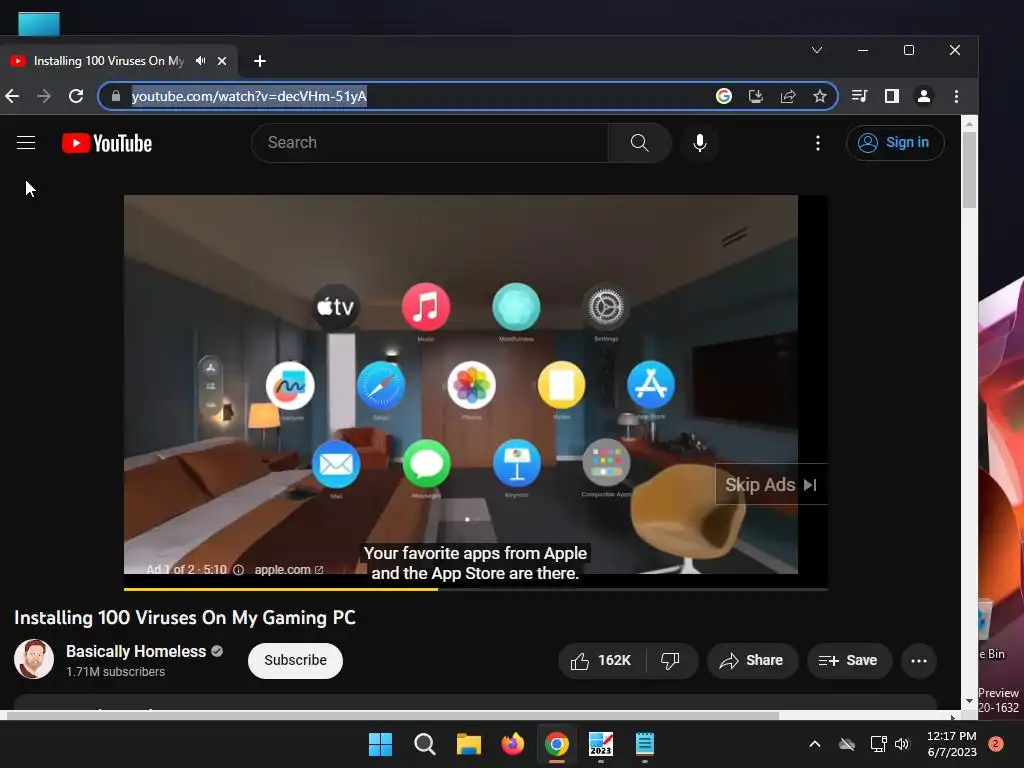1024x768 pixels.
Task: Open more actions ellipsis under video
Action: click(919, 661)
